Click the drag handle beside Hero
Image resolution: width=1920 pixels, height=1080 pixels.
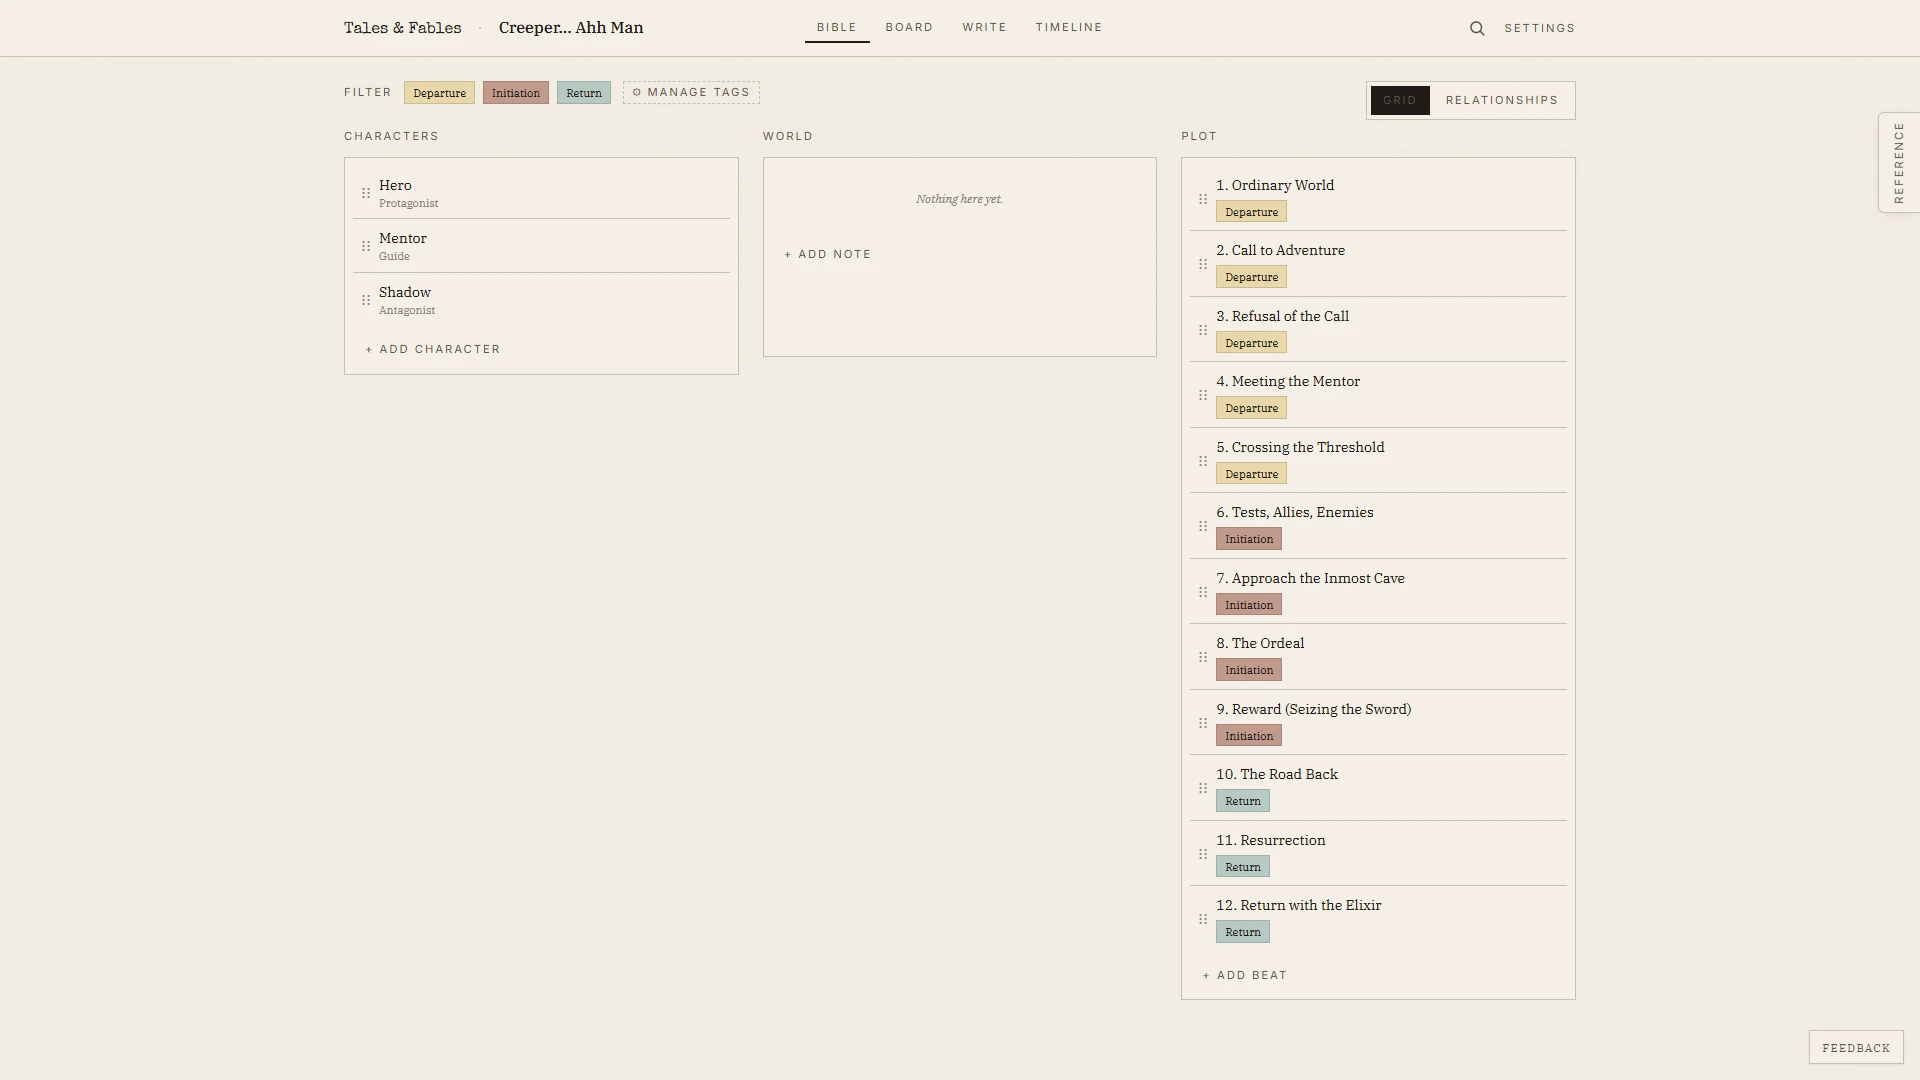click(366, 193)
